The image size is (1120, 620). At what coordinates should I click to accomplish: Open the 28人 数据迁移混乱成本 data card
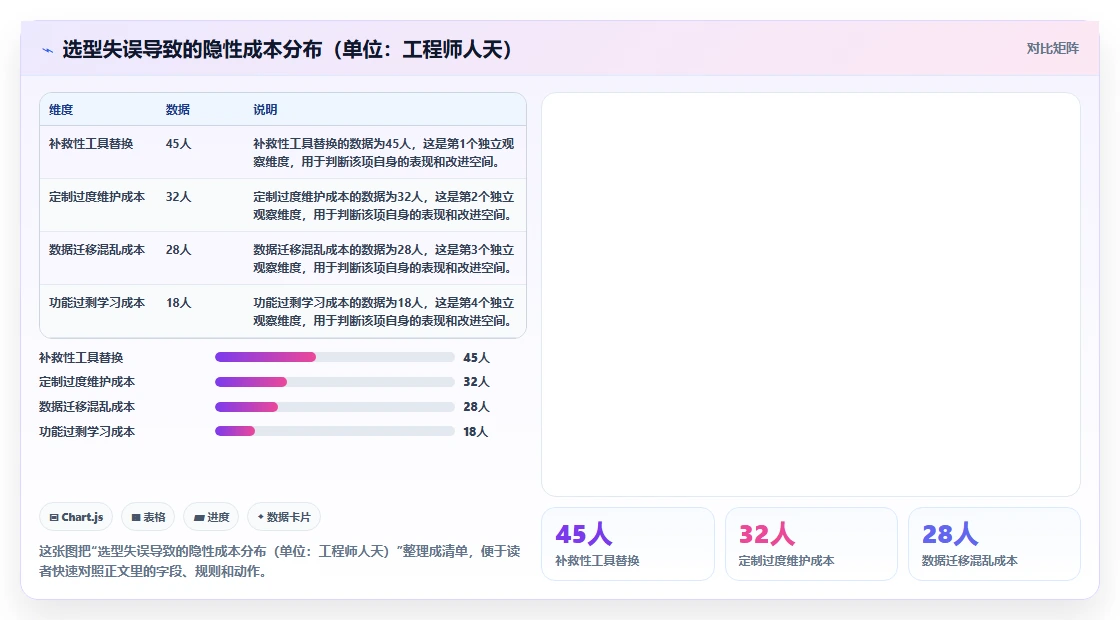click(994, 544)
